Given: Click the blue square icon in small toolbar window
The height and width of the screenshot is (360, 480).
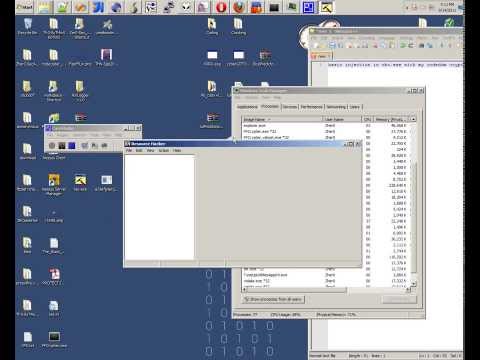Looking at the screenshot, I should click(72, 146).
